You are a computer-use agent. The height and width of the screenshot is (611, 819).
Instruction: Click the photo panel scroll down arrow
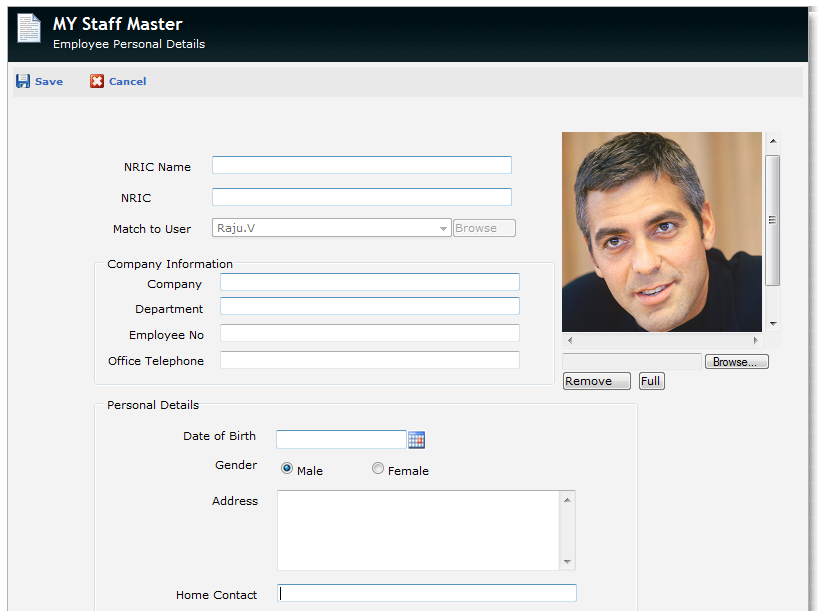(x=773, y=324)
